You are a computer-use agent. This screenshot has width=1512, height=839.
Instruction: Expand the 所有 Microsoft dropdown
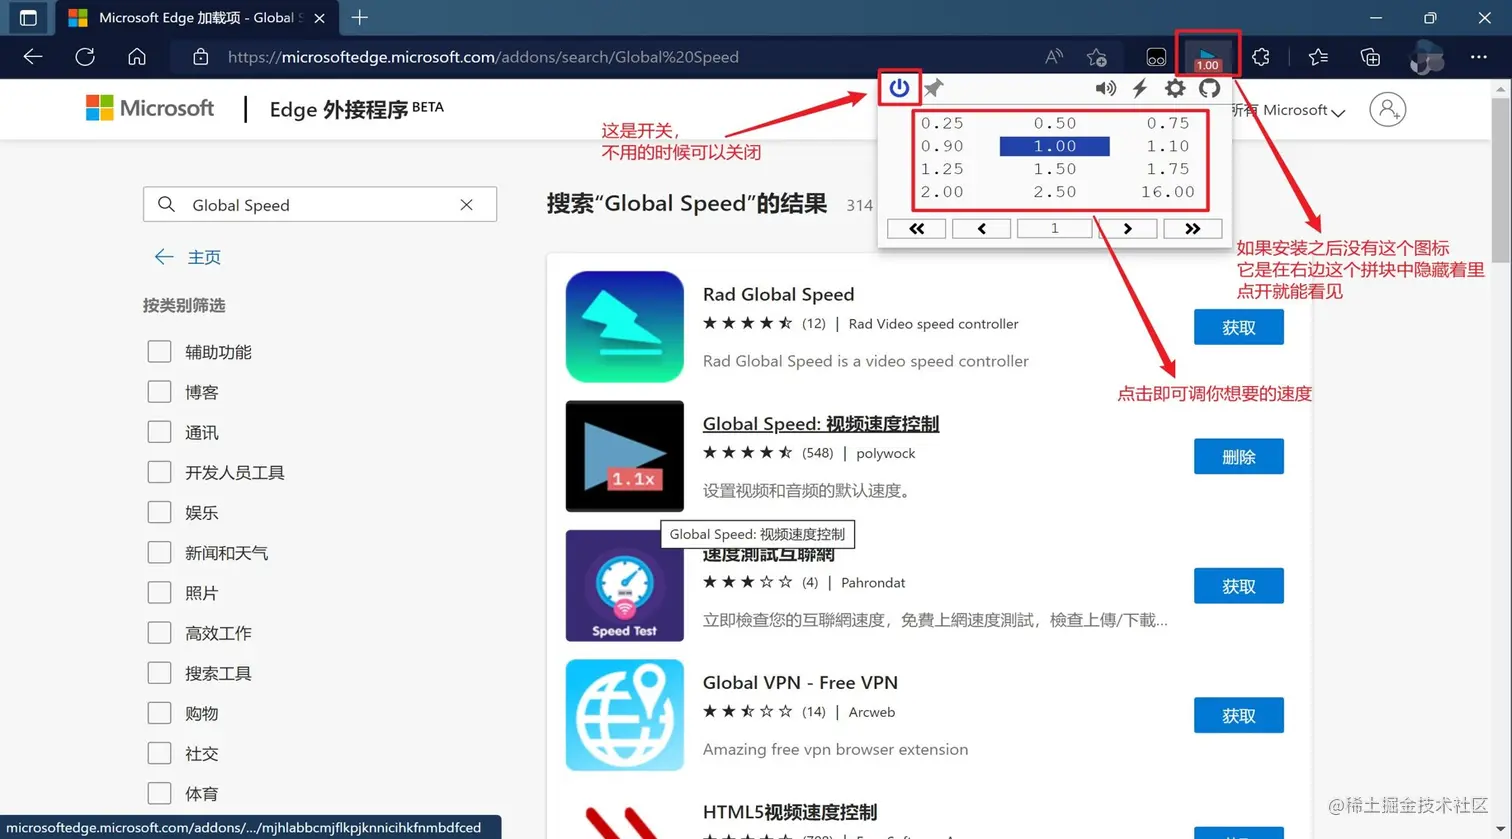click(x=1289, y=110)
